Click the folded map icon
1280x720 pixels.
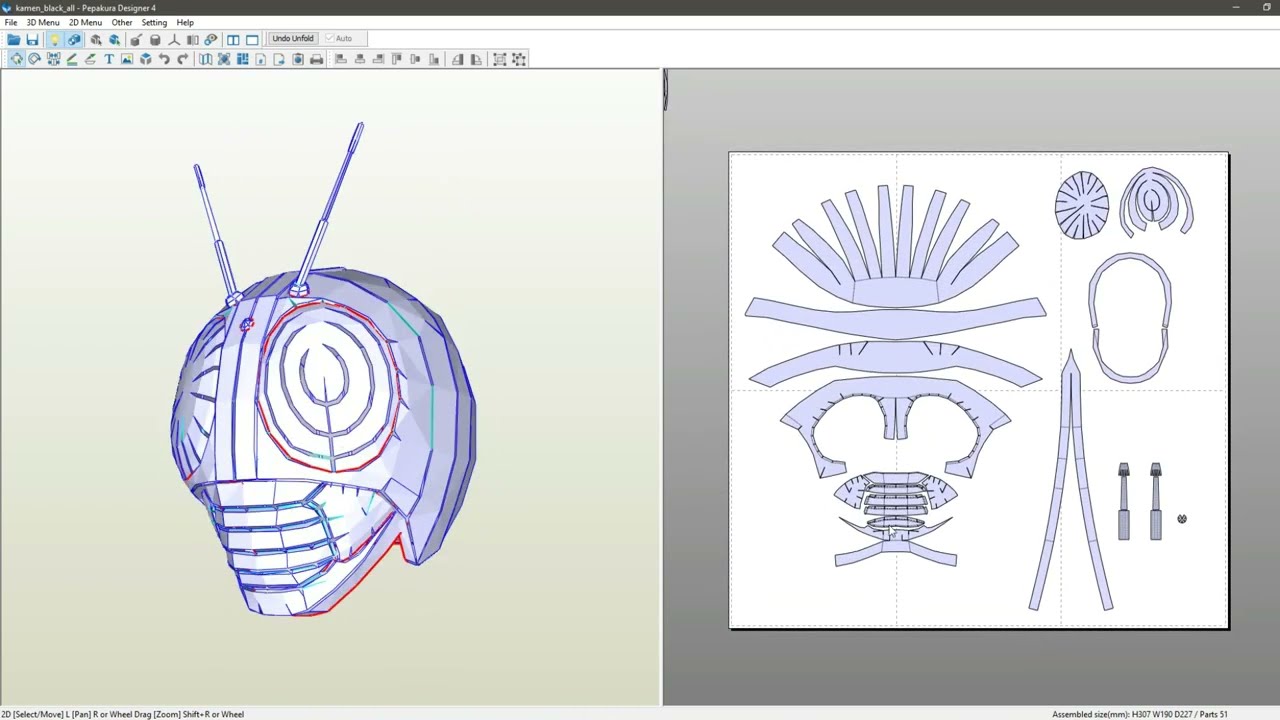(205, 59)
